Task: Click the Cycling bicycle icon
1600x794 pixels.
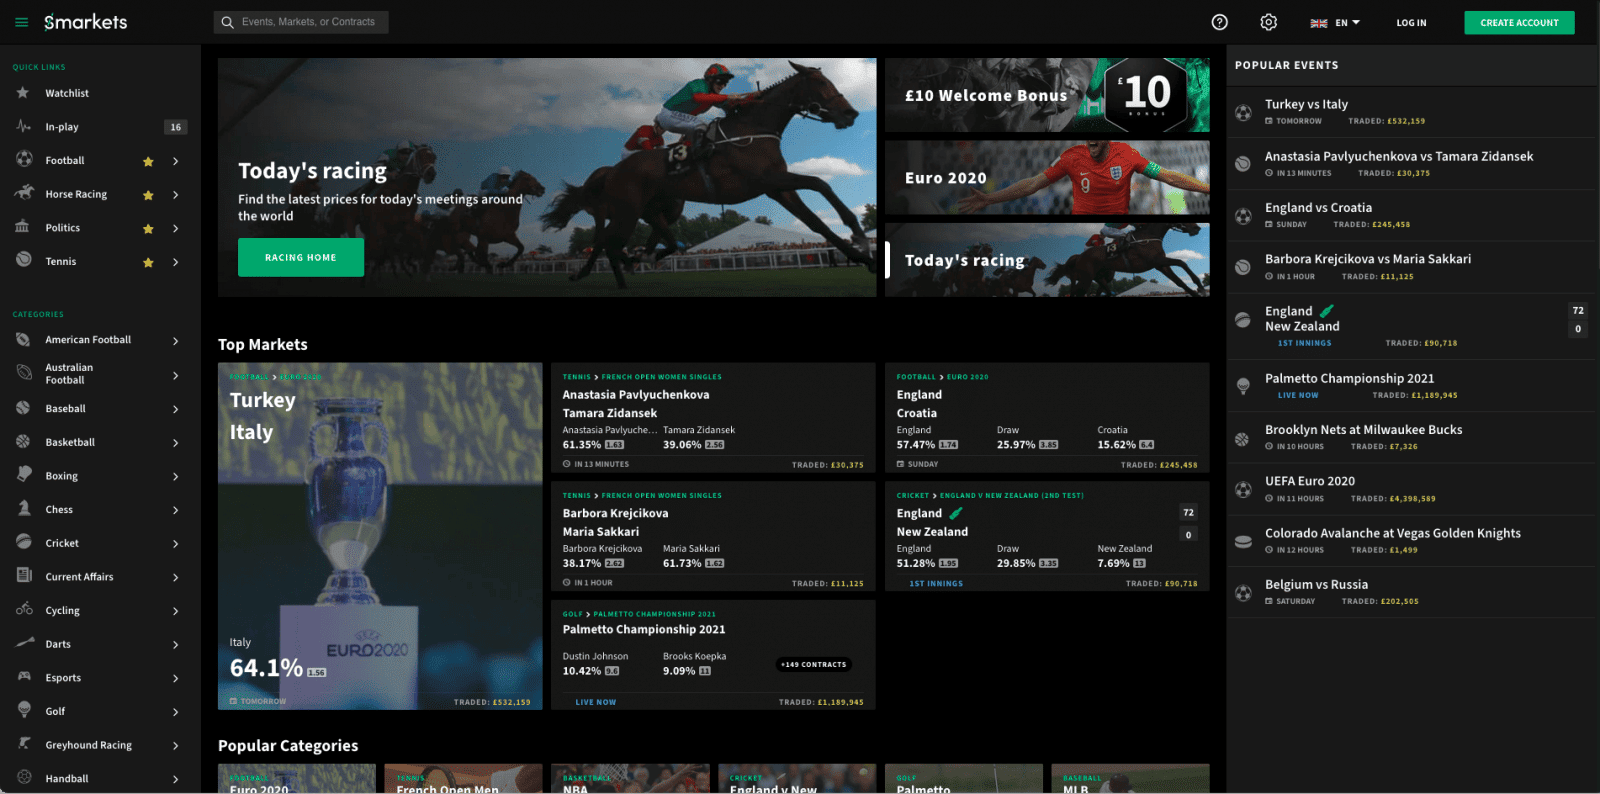Action: tap(24, 609)
